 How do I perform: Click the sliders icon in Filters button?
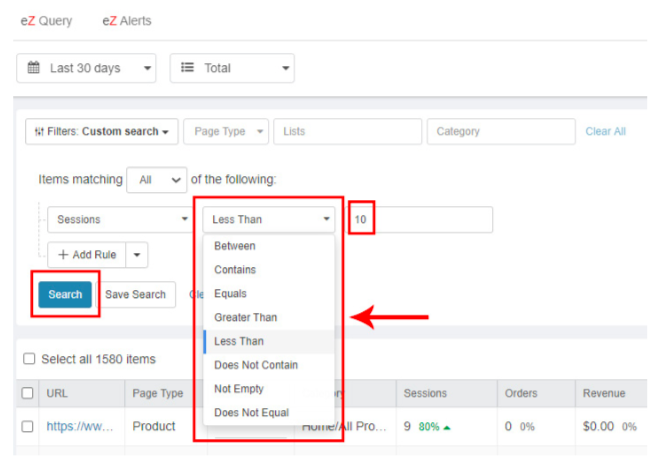[x=39, y=132]
